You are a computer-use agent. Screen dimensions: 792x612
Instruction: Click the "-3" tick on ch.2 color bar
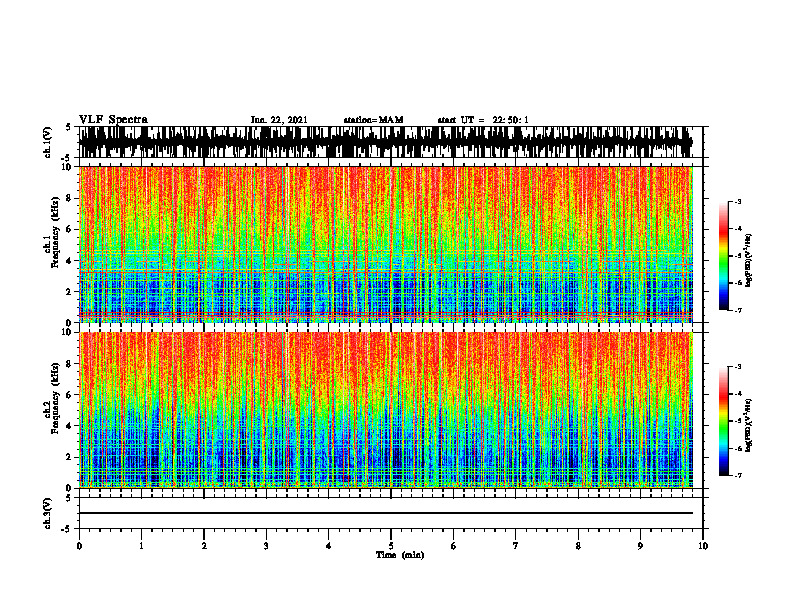[x=738, y=367]
